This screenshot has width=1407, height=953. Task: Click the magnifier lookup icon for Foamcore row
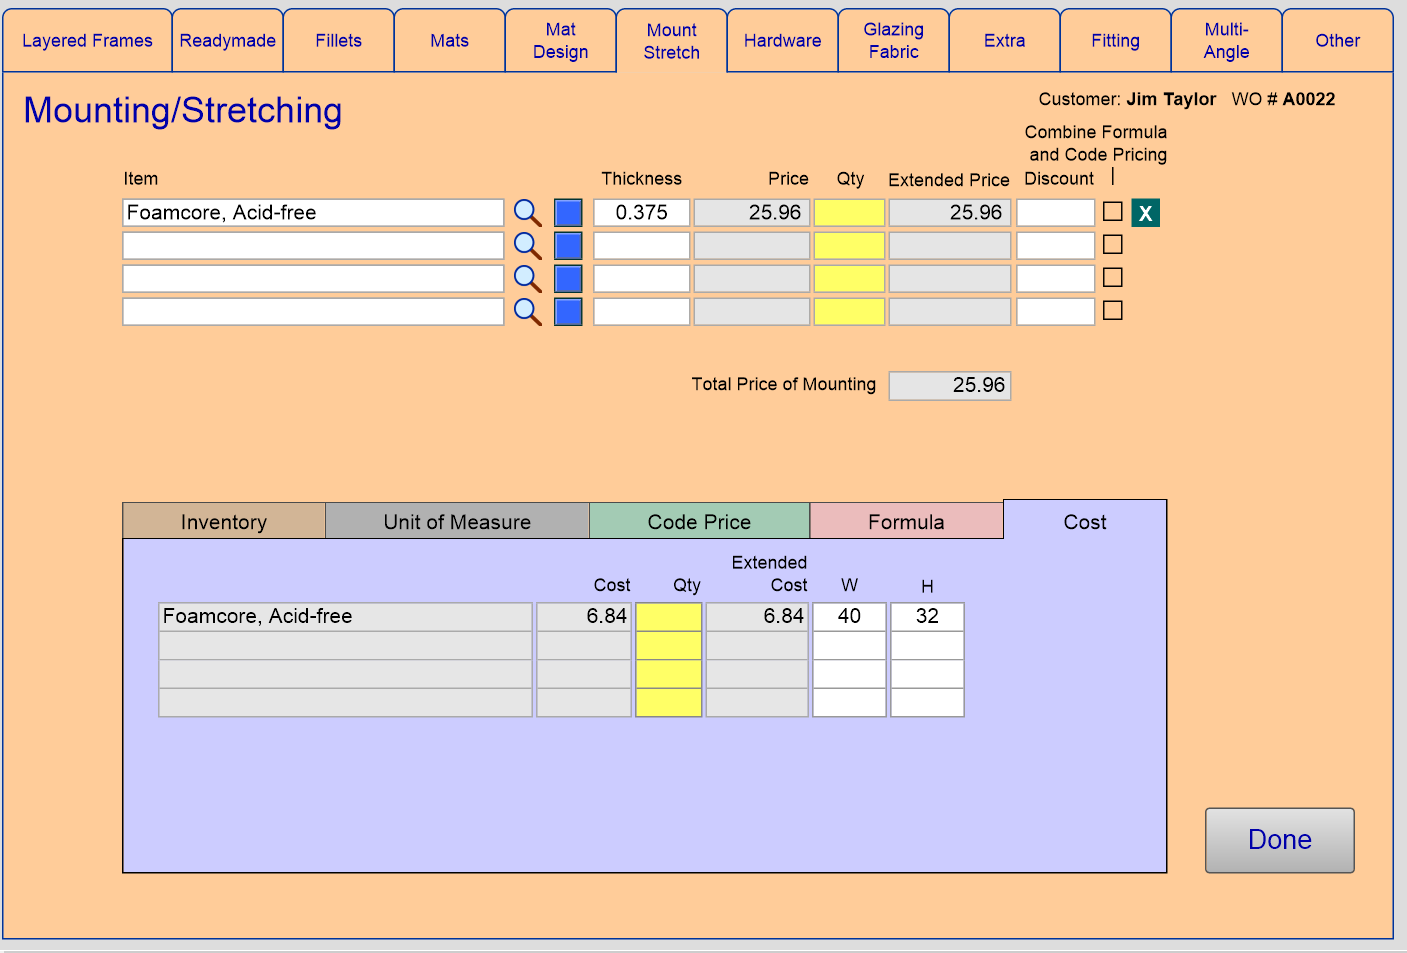[x=527, y=213]
